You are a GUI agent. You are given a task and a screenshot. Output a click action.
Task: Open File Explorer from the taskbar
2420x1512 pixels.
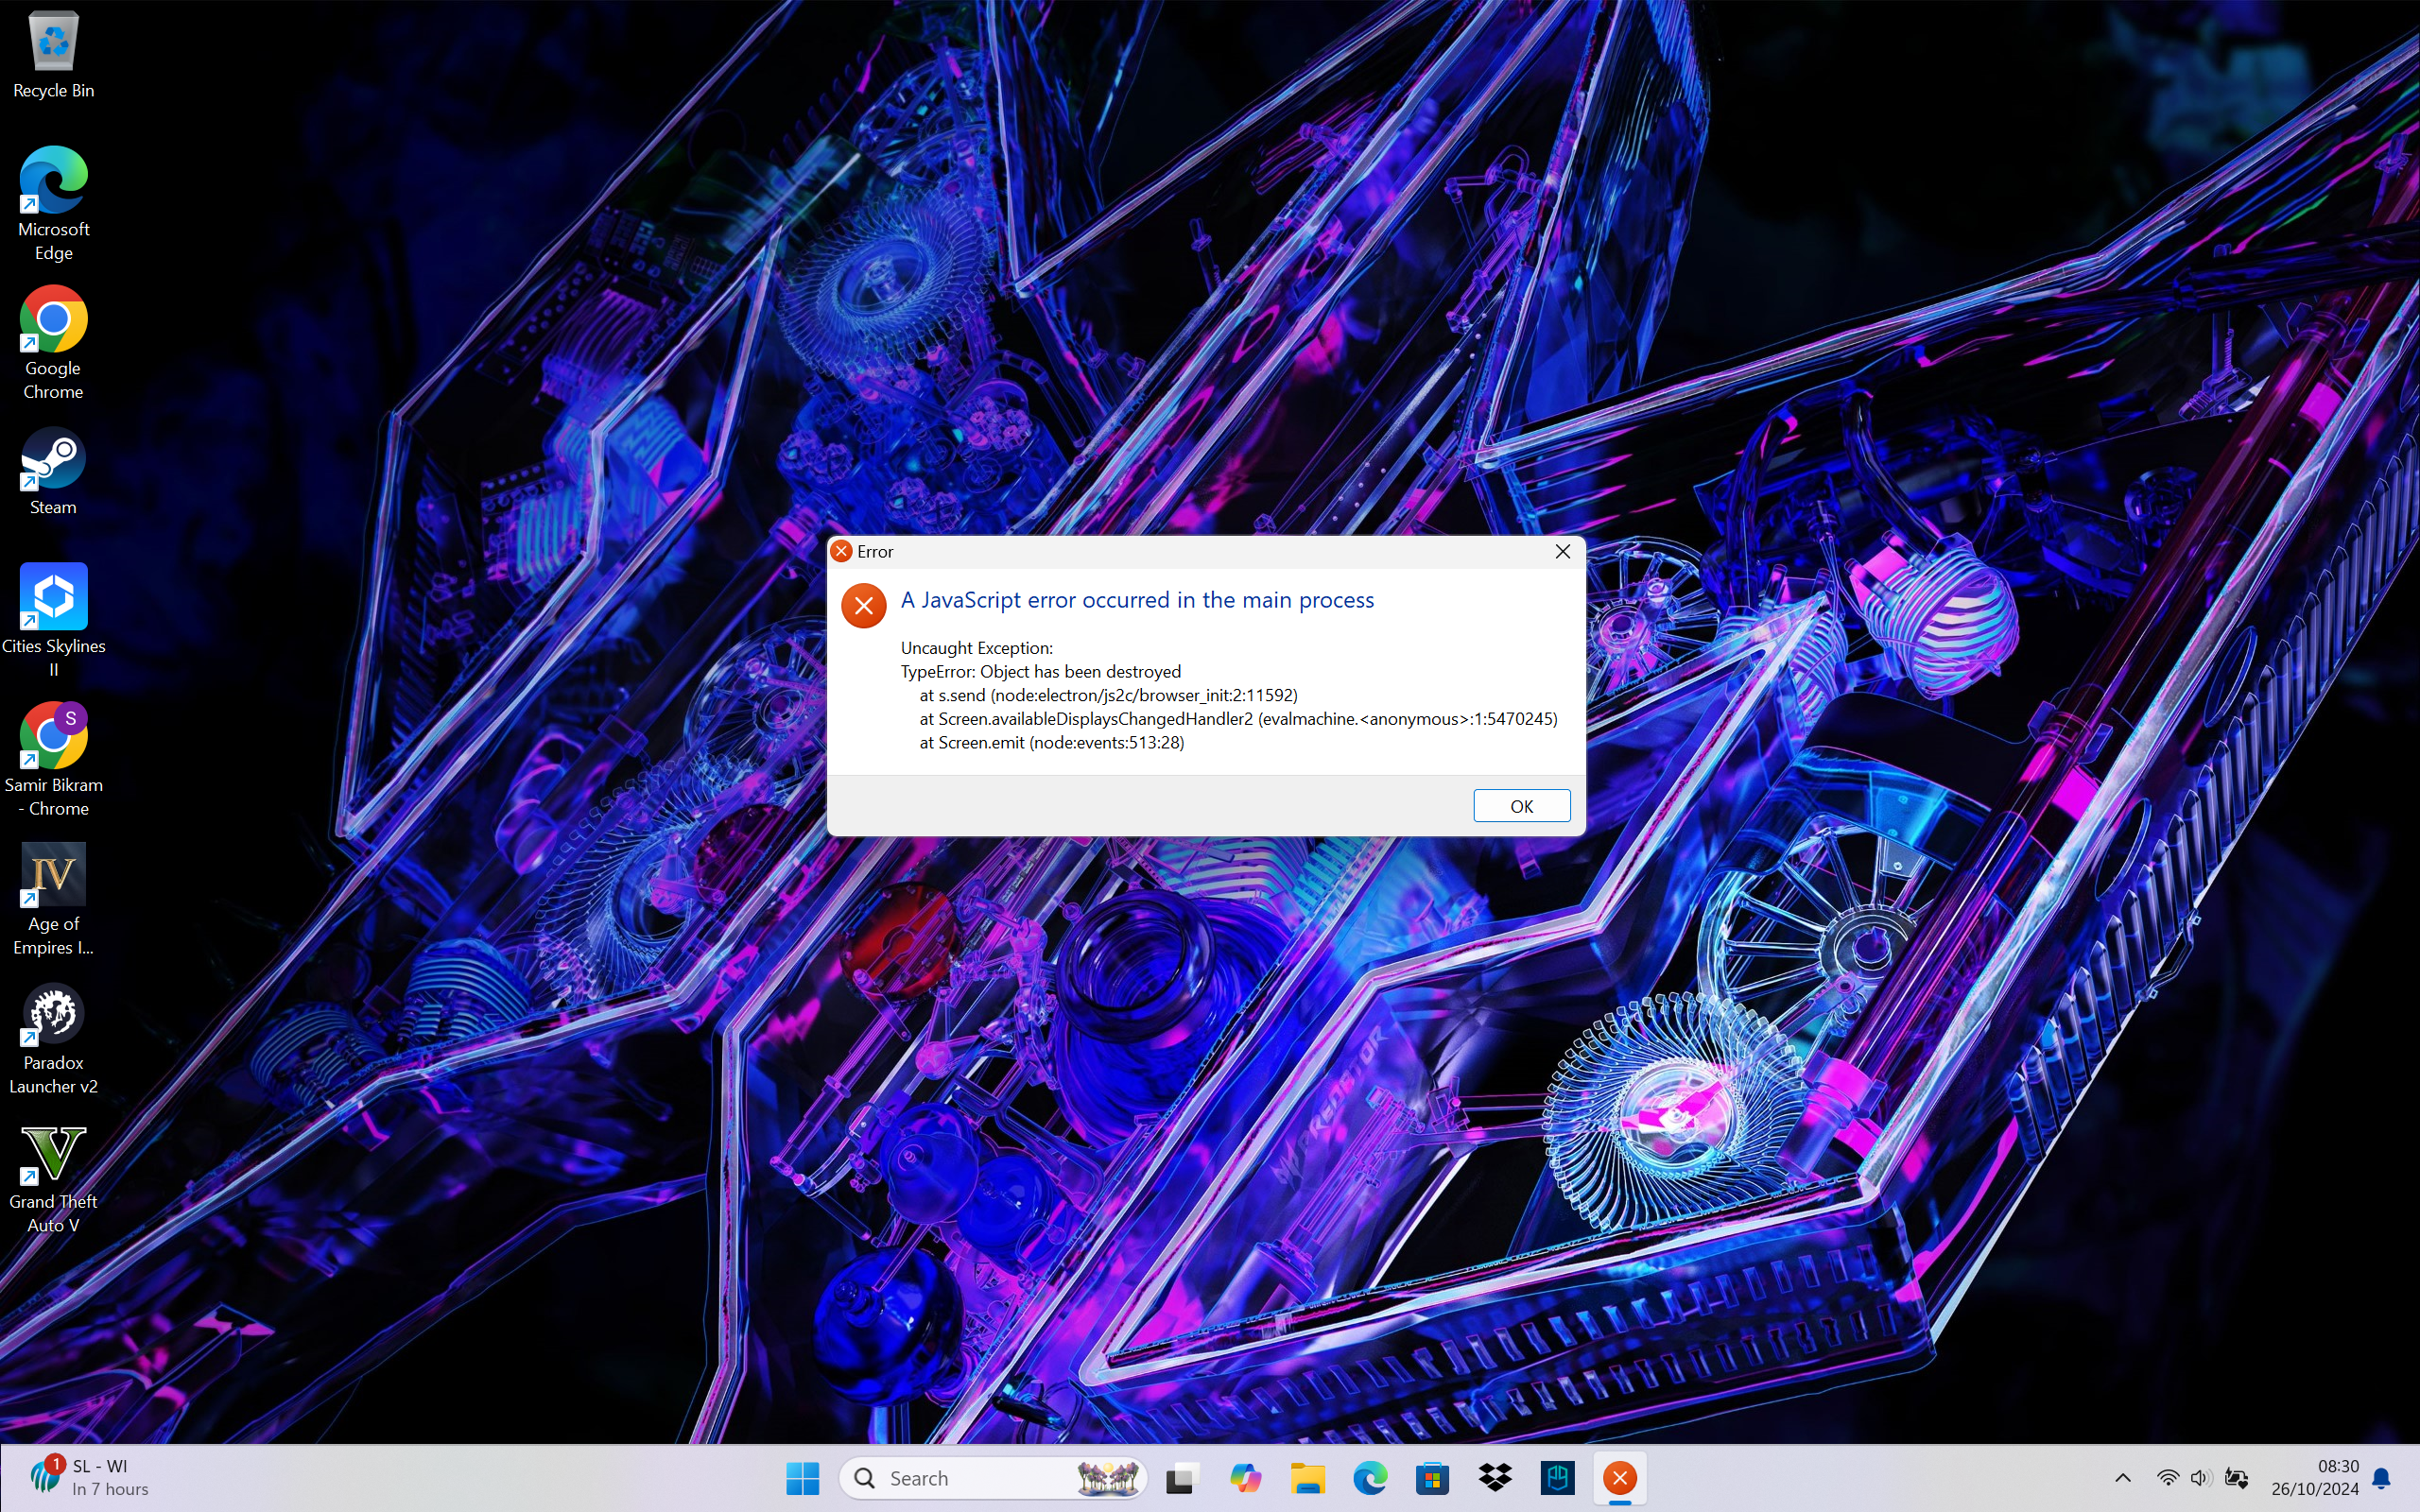(x=1307, y=1478)
